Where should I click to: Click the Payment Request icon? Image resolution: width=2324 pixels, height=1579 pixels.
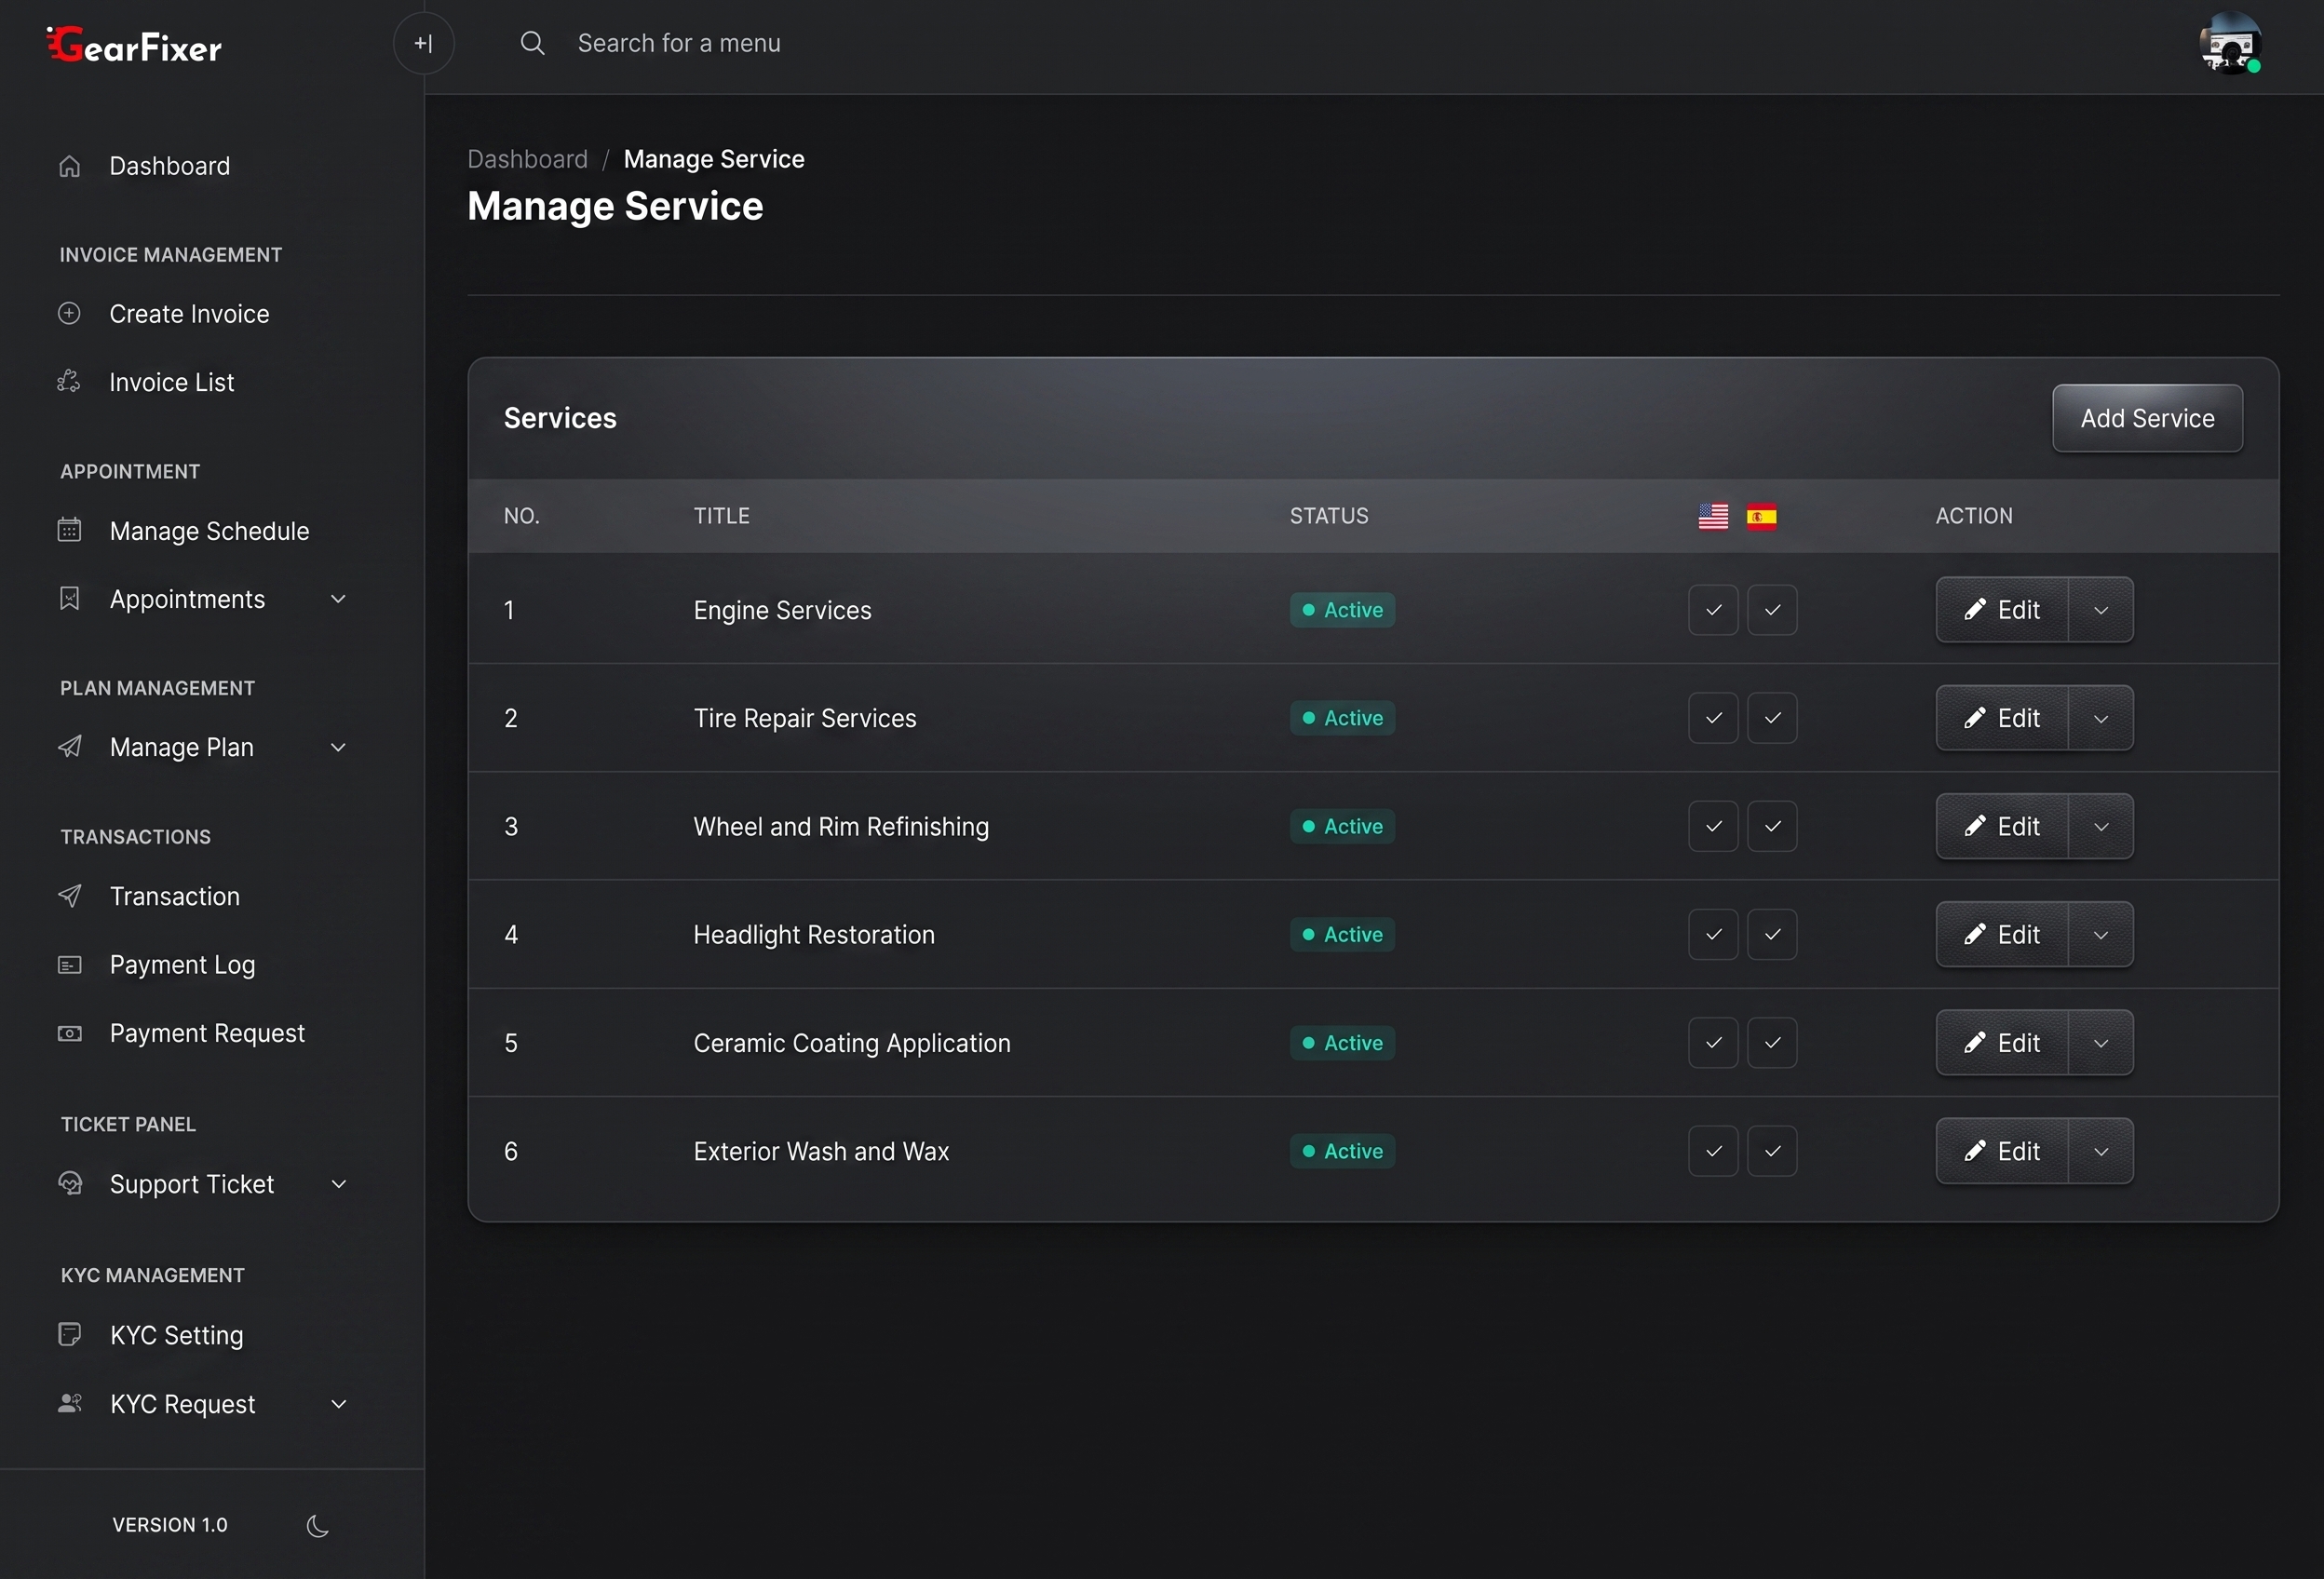coord(69,1033)
